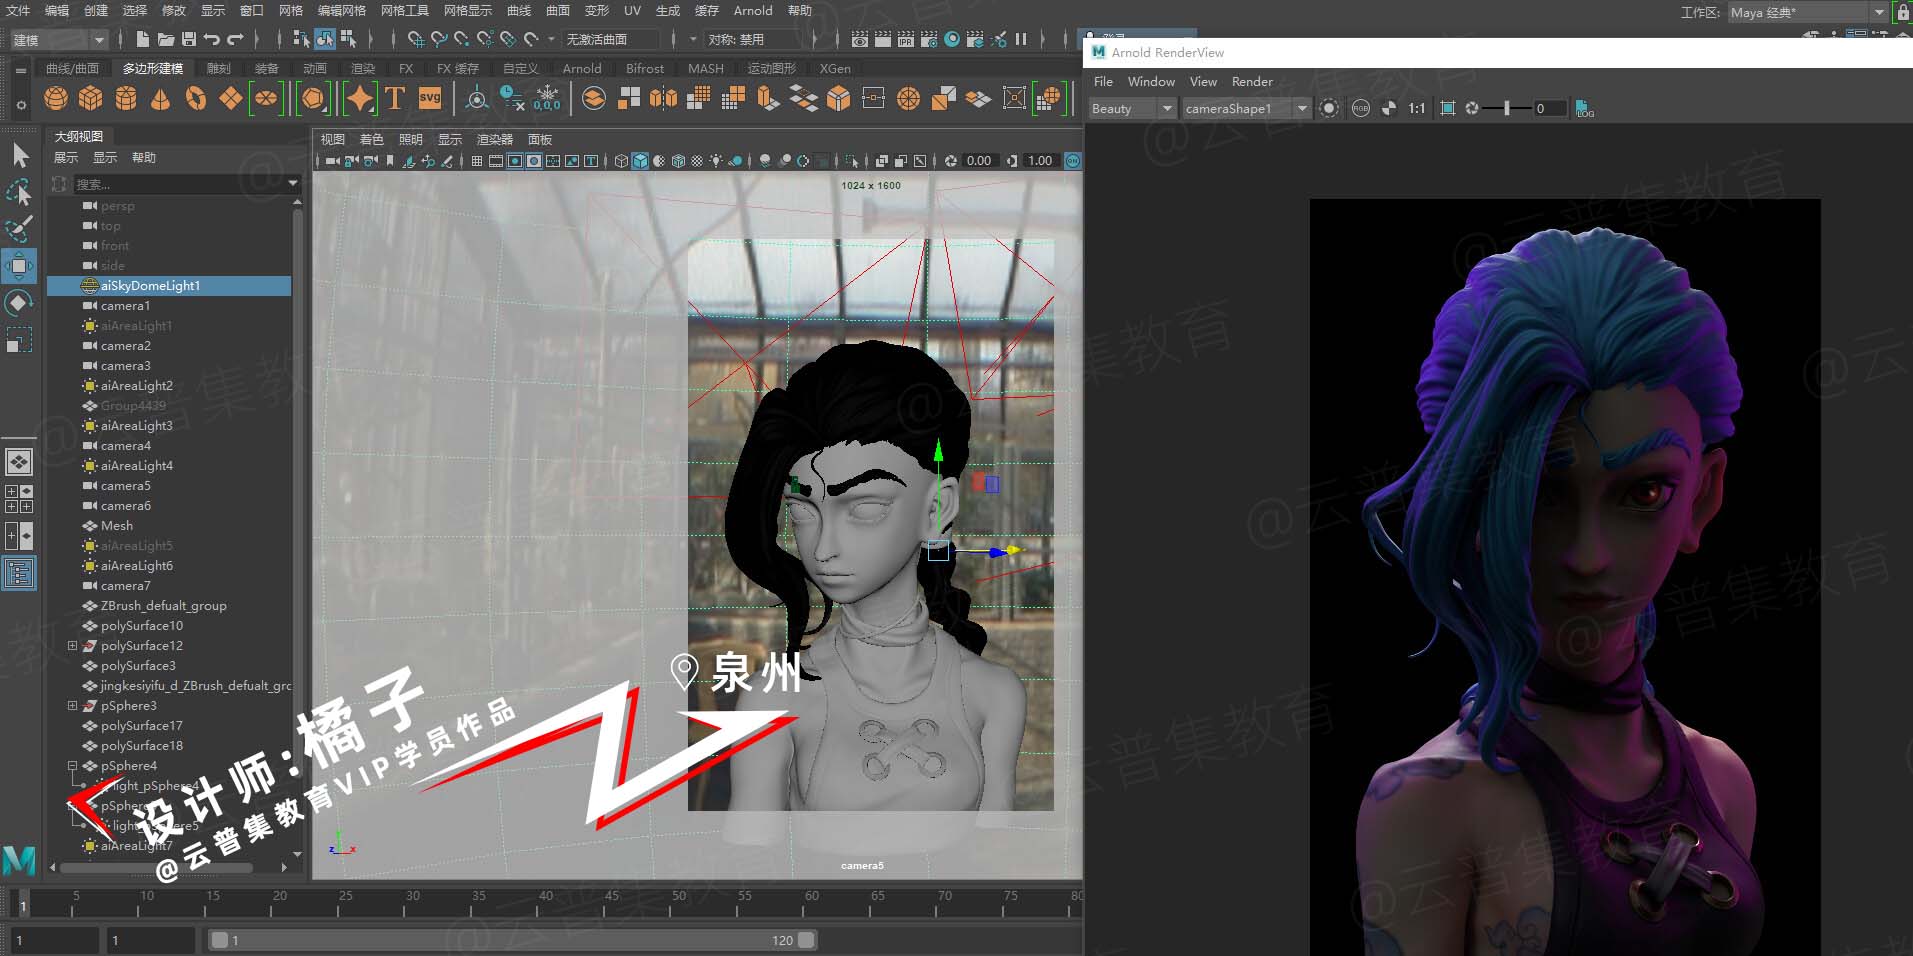Toggle the 1:1 real size button
This screenshot has height=956, width=1913.
1416,108
